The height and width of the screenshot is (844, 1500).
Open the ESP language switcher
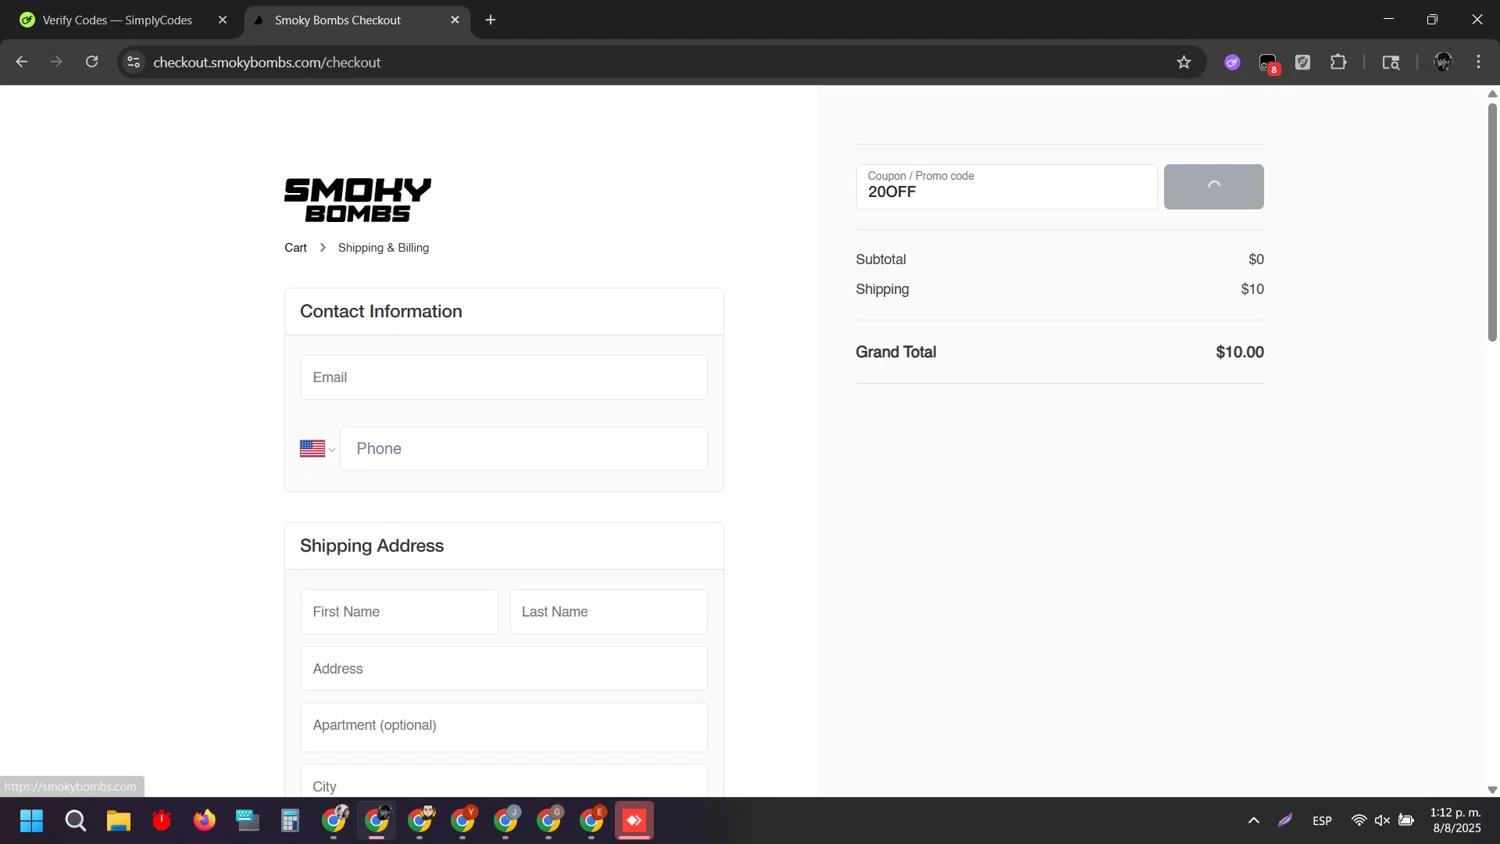pyautogui.click(x=1322, y=821)
